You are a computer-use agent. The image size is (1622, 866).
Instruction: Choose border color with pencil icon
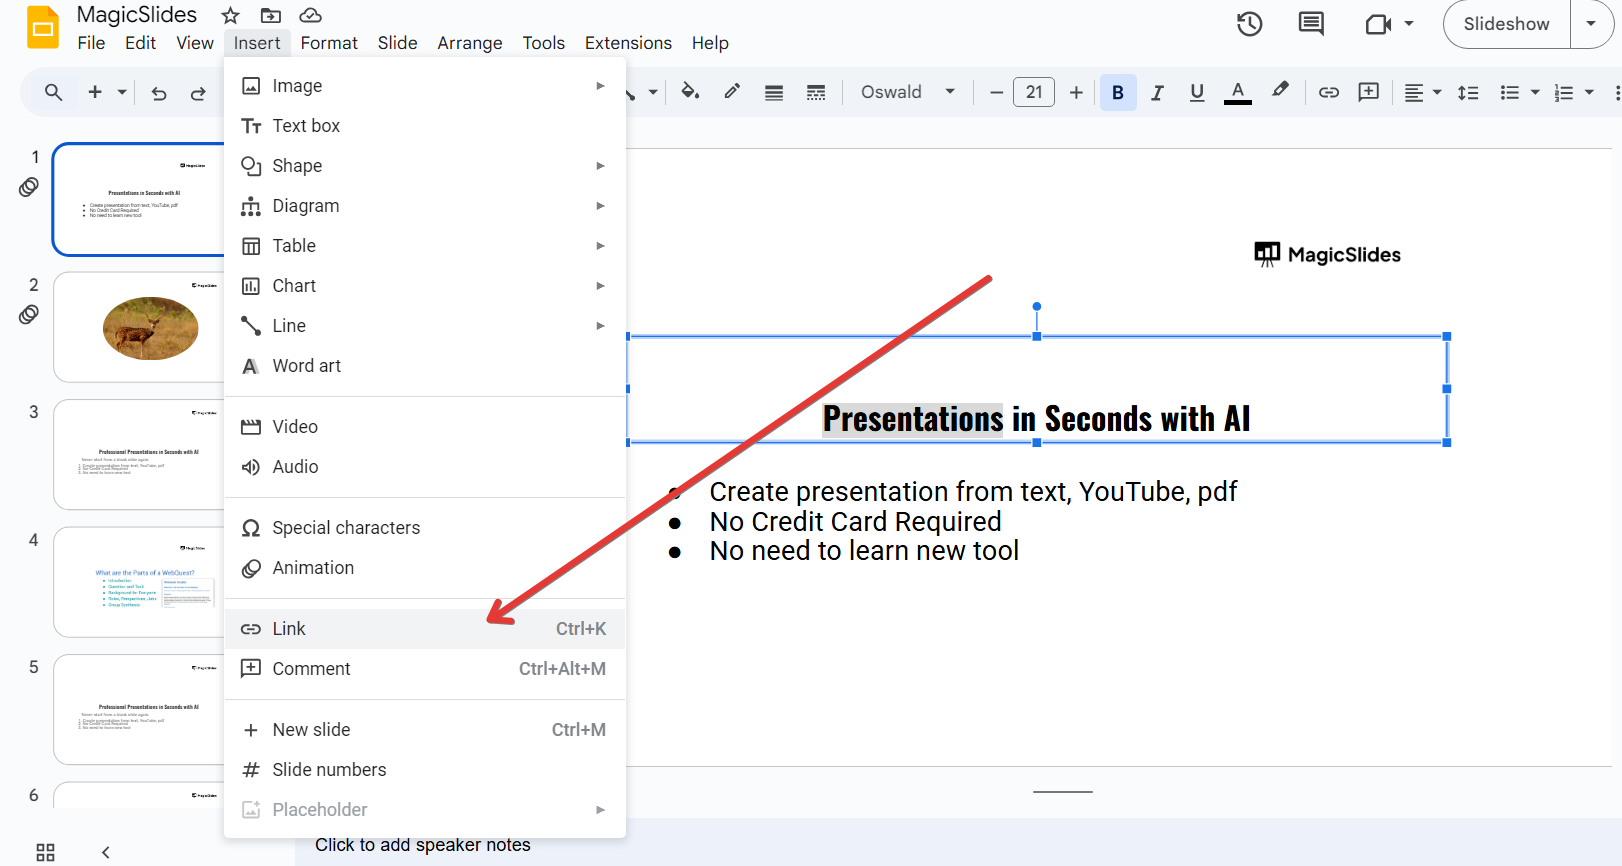732,92
